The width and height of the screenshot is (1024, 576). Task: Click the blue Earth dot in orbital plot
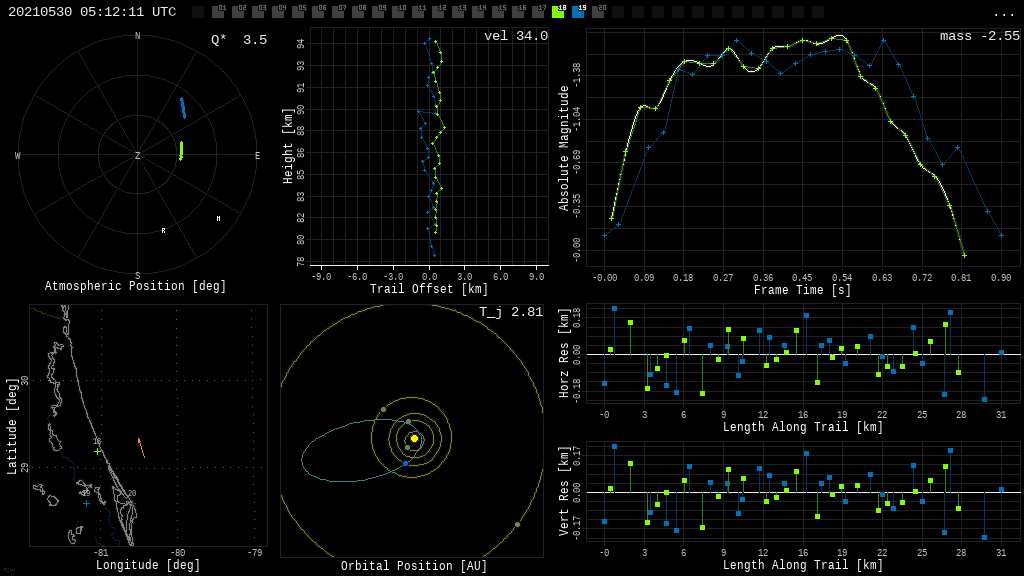pyautogui.click(x=405, y=463)
